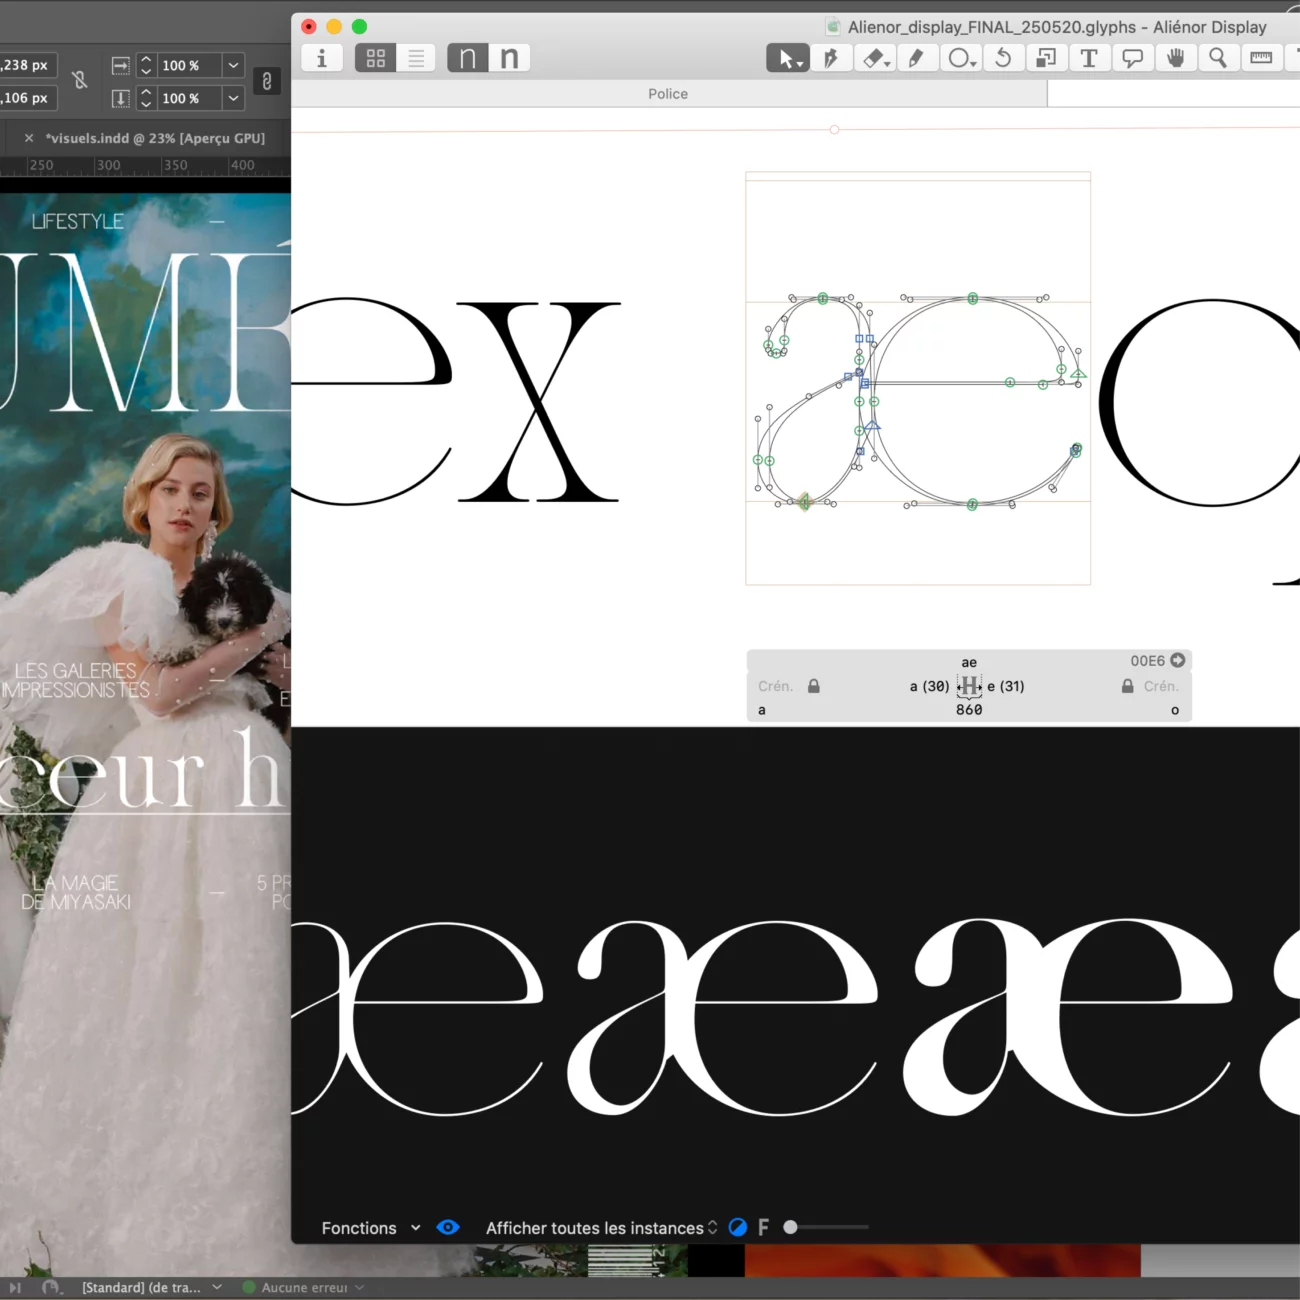This screenshot has width=1300, height=1300.
Task: Open the font Info button
Action: click(x=321, y=59)
